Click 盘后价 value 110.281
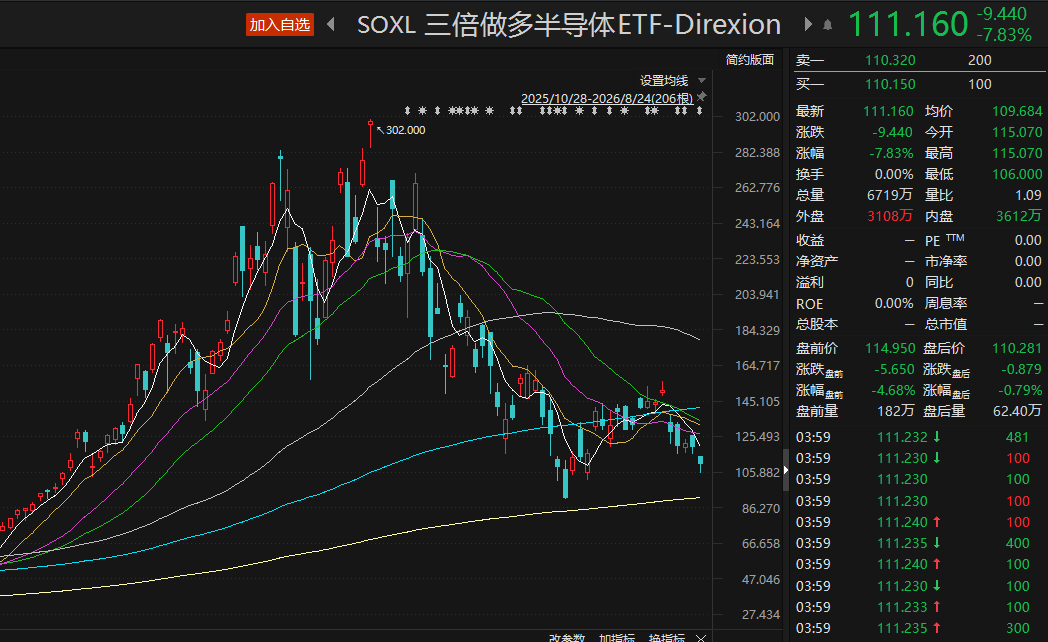Screen dimensions: 1048x642 click(x=1017, y=347)
